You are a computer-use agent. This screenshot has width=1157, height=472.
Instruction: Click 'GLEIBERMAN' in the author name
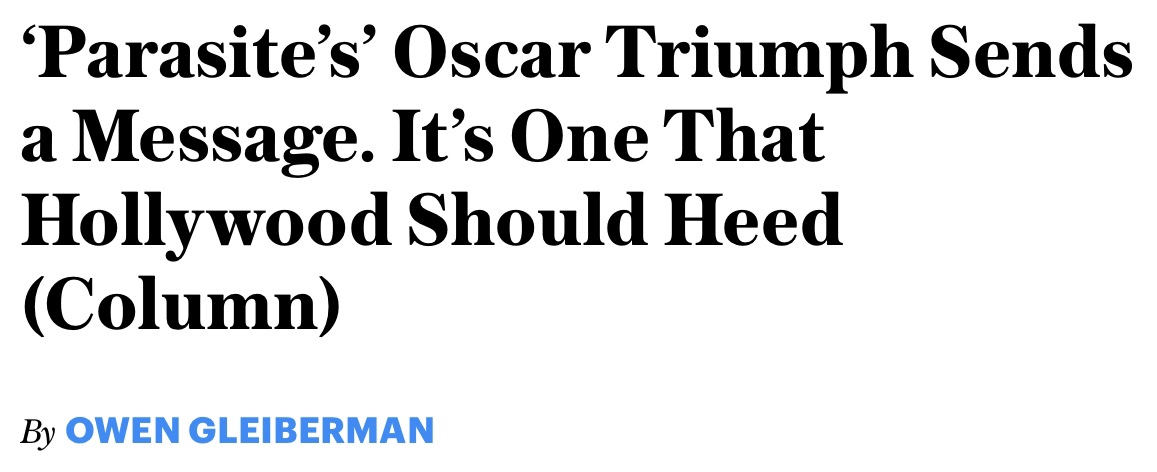pos(311,431)
